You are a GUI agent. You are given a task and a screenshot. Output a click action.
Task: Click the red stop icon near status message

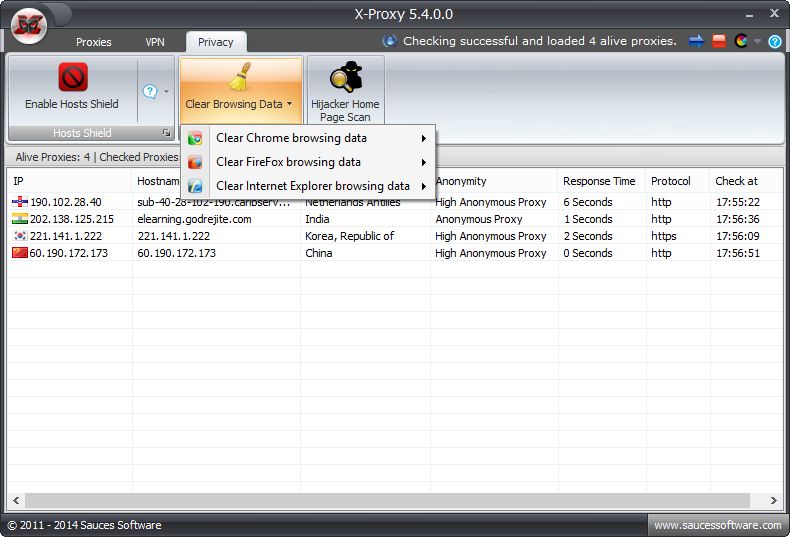click(x=719, y=41)
